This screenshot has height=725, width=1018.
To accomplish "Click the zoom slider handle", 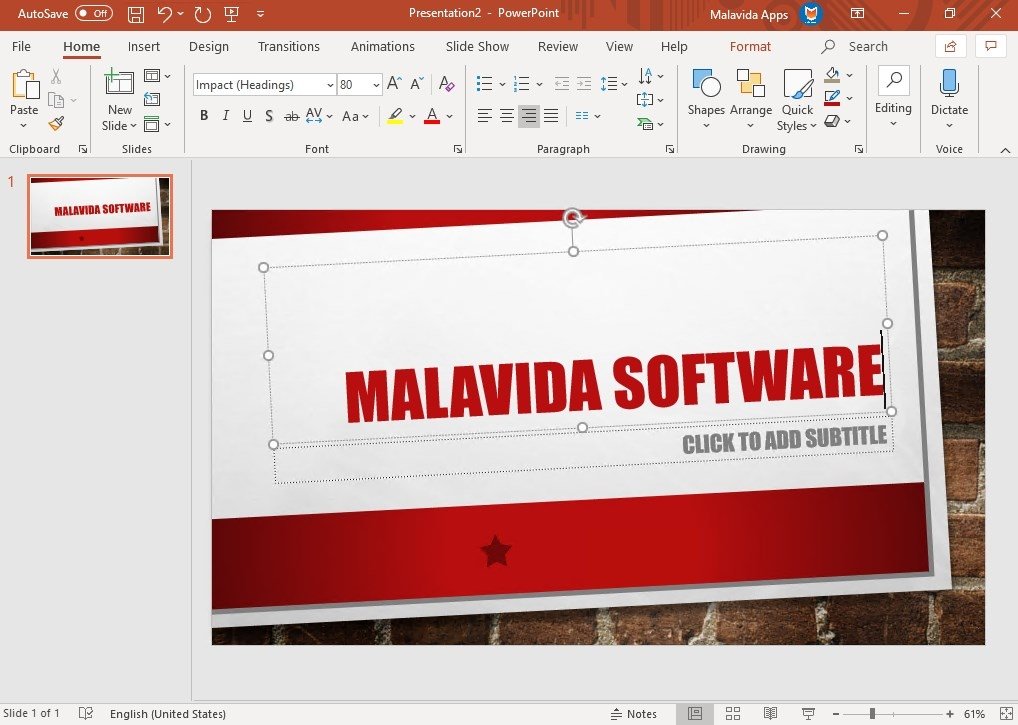I will (x=873, y=713).
